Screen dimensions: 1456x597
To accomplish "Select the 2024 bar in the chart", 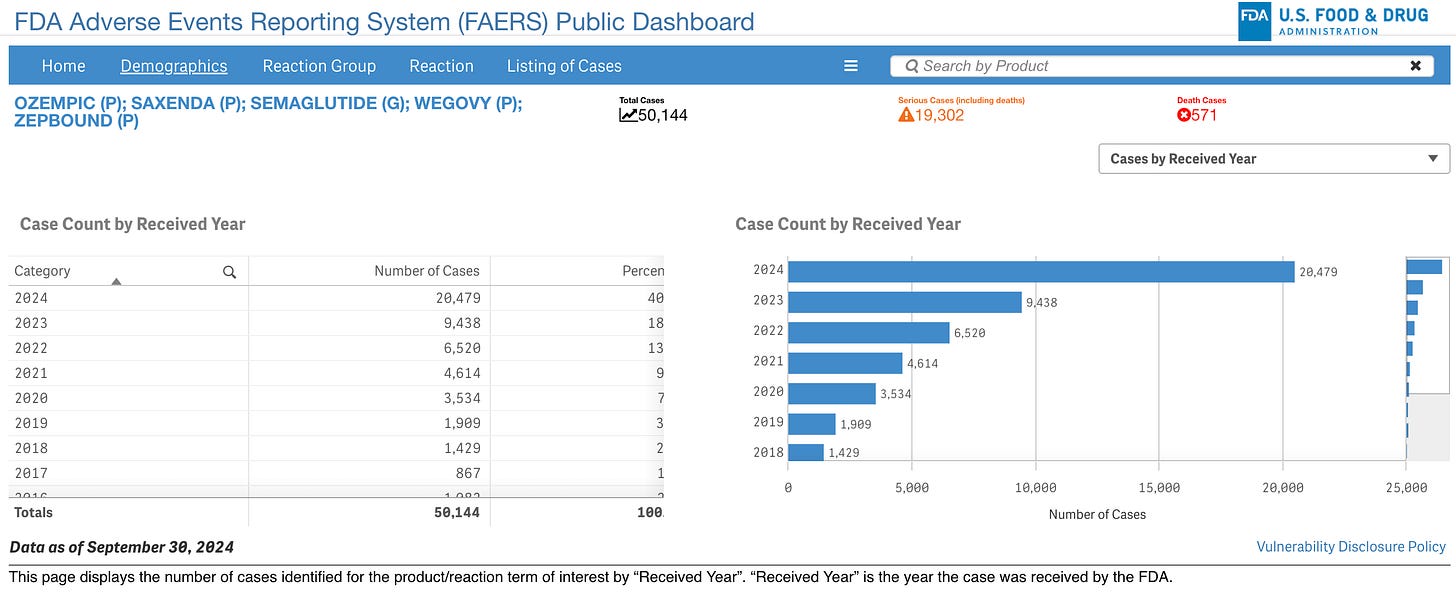I will [1041, 271].
